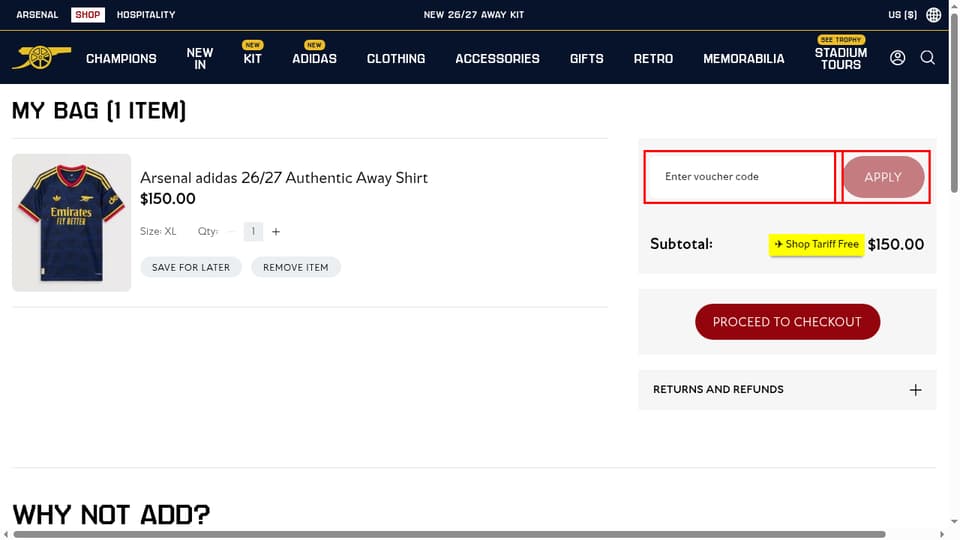Open the away shirt product thumbnail
The height and width of the screenshot is (540, 960).
(72, 222)
